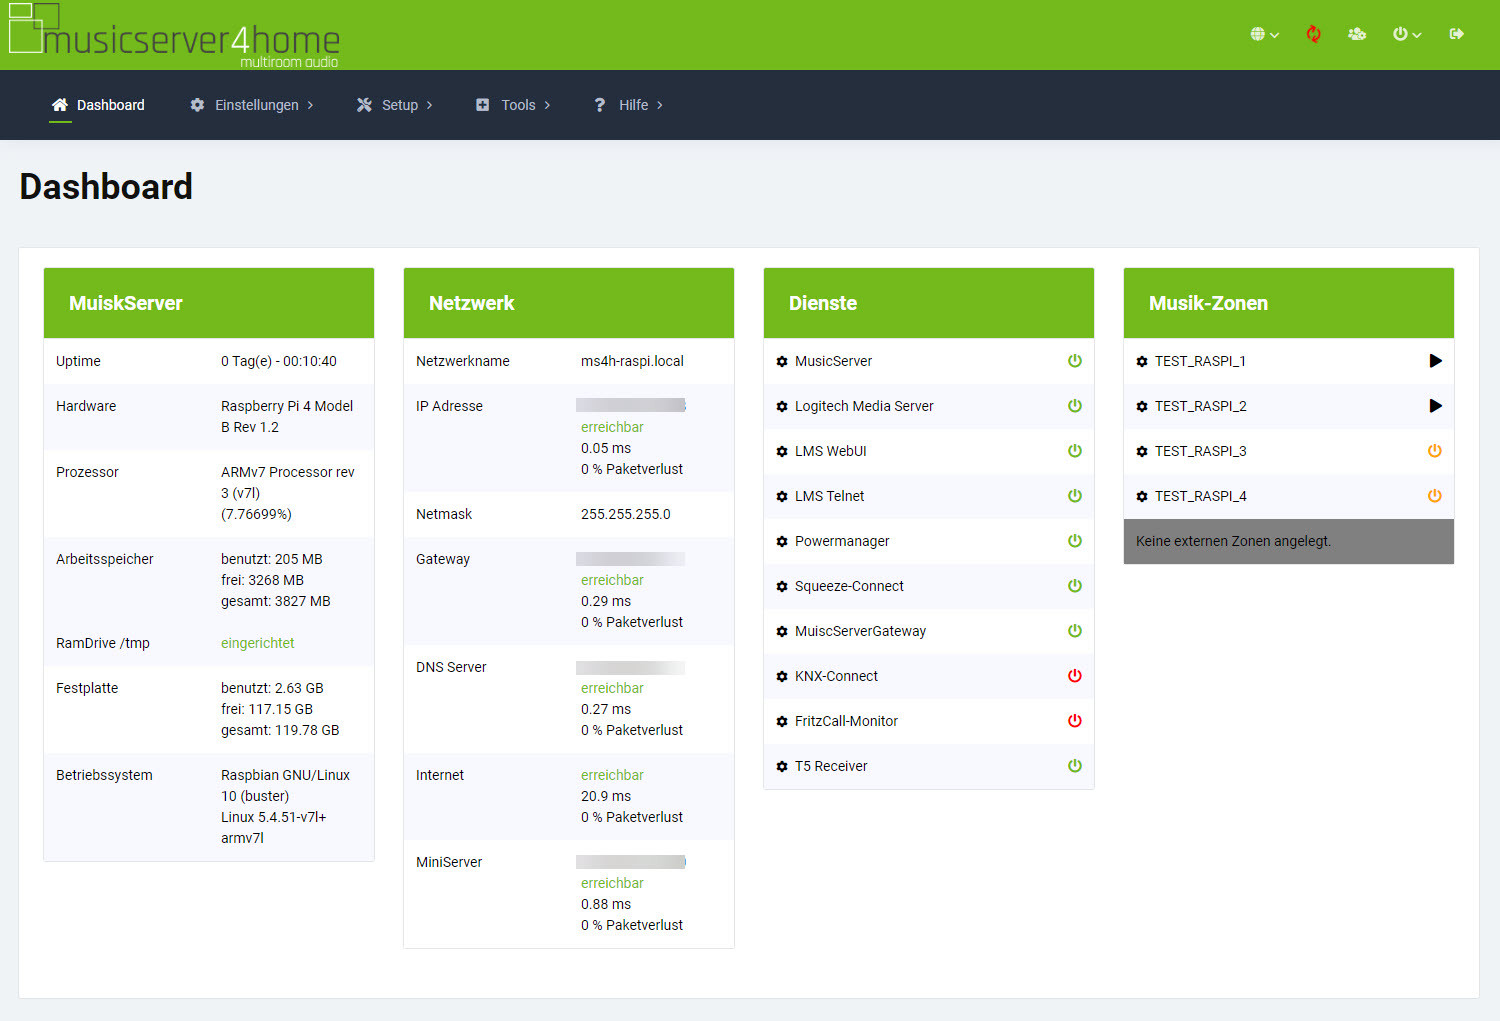Toggle Squeeze-Connect service power

point(1075,586)
